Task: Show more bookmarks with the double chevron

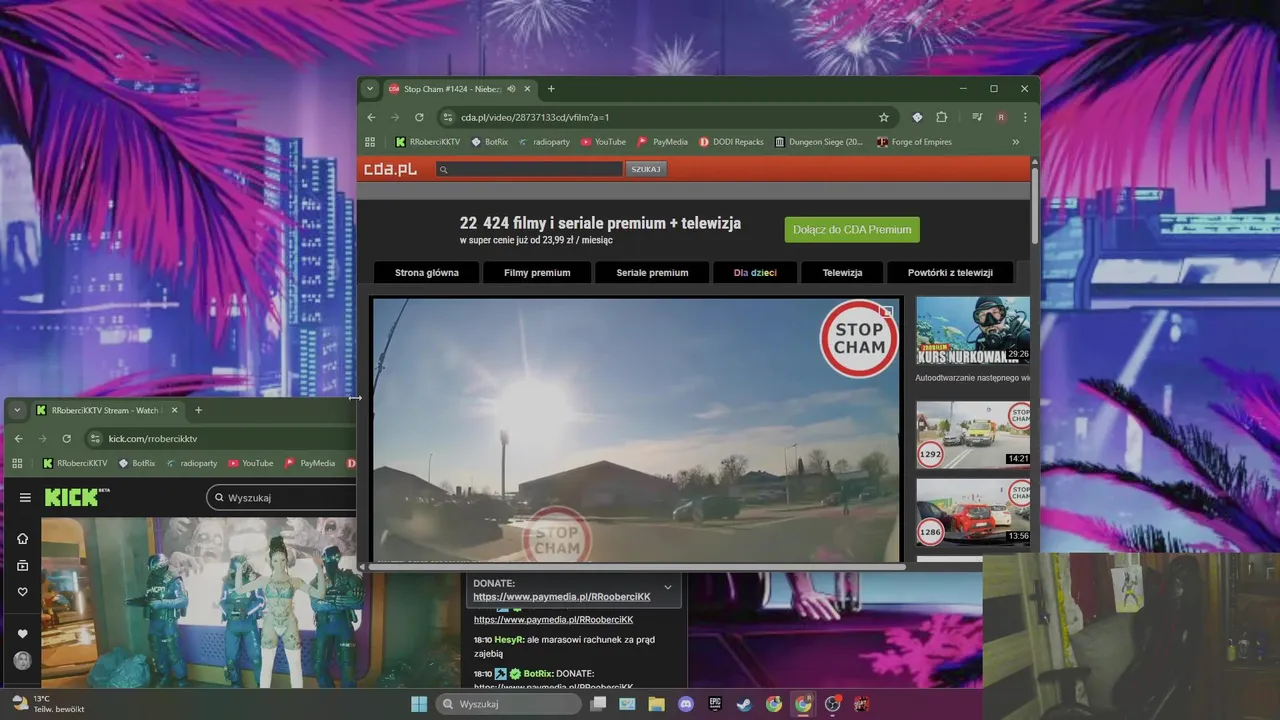Action: pos(1016,142)
